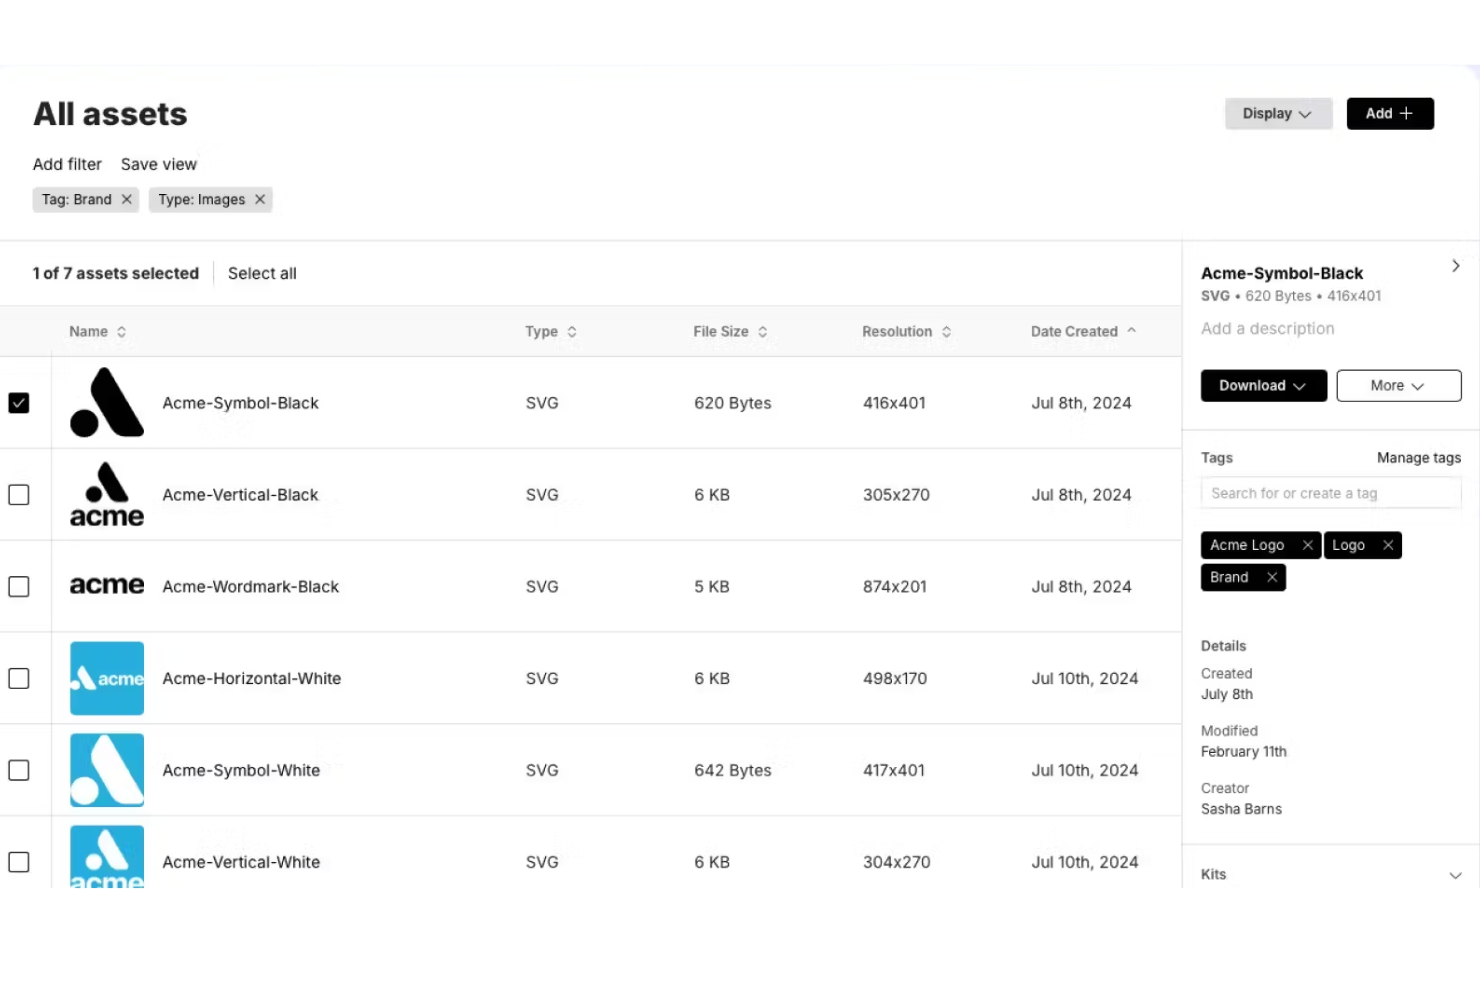The width and height of the screenshot is (1480, 987).
Task: Delete the Brand tag
Action: 1271,577
